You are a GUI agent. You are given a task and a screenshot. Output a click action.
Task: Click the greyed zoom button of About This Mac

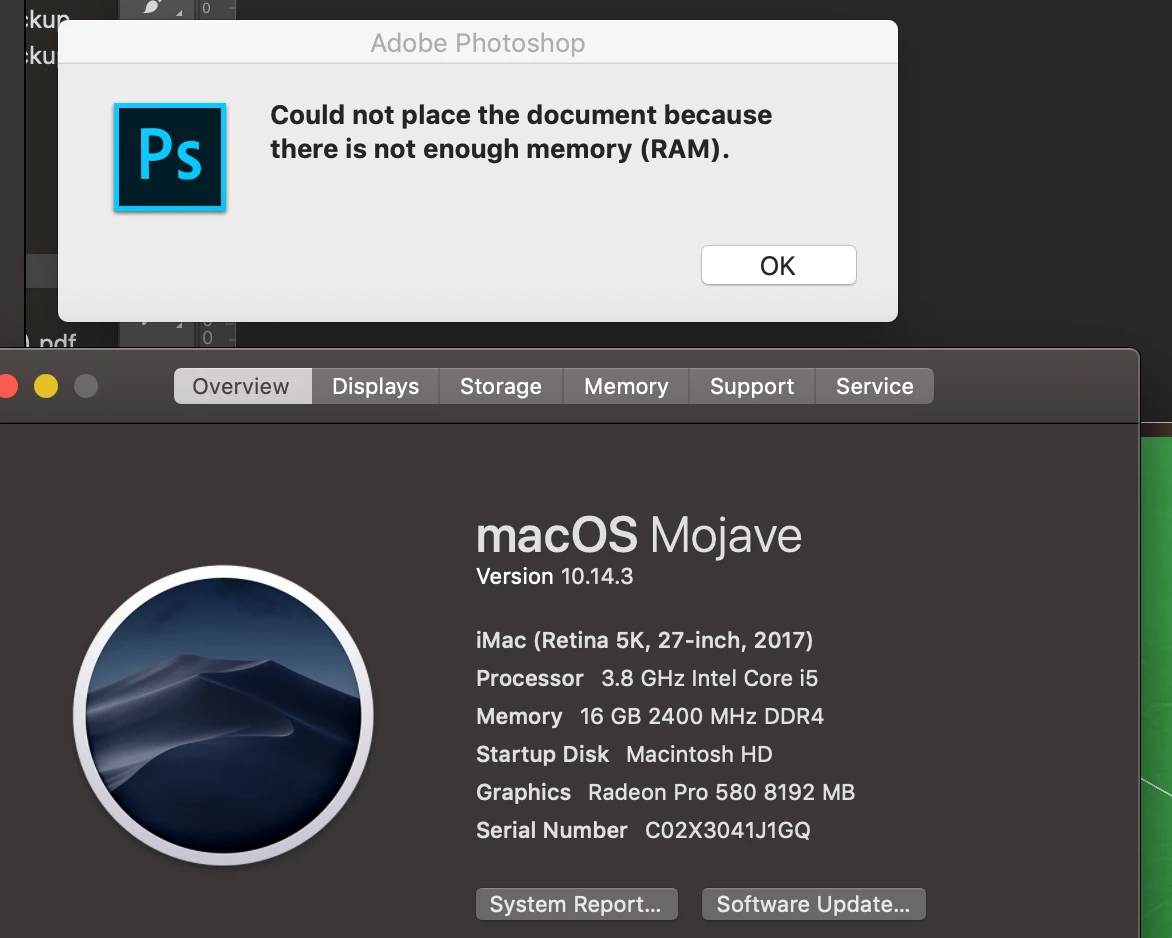coord(86,386)
